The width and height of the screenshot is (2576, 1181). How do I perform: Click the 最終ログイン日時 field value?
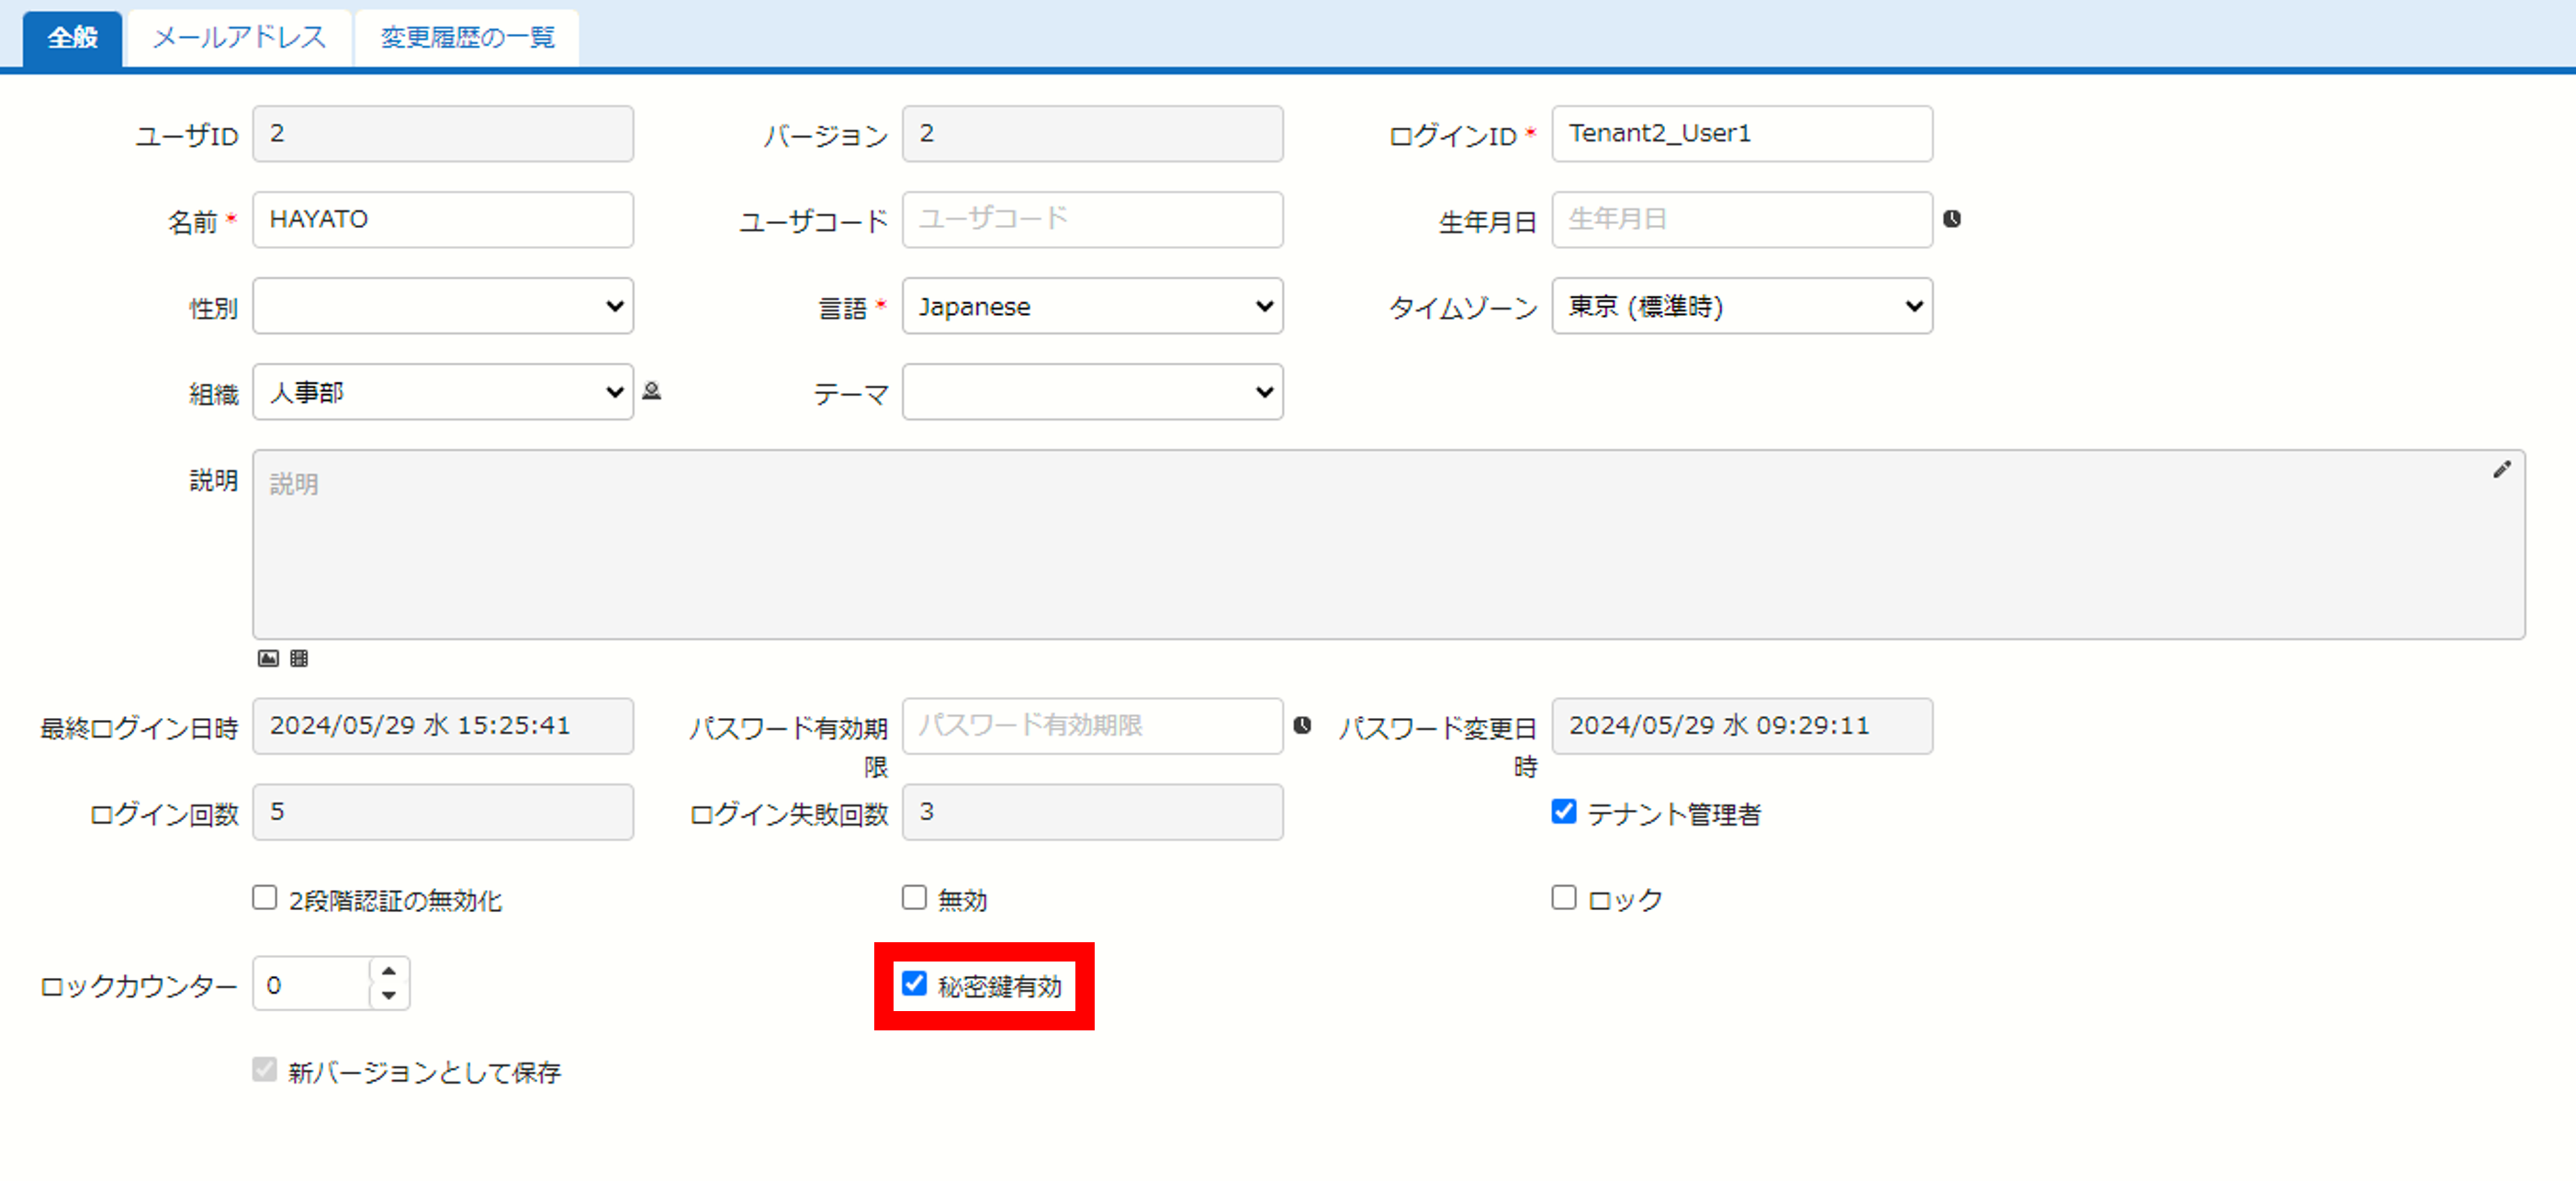click(x=443, y=726)
